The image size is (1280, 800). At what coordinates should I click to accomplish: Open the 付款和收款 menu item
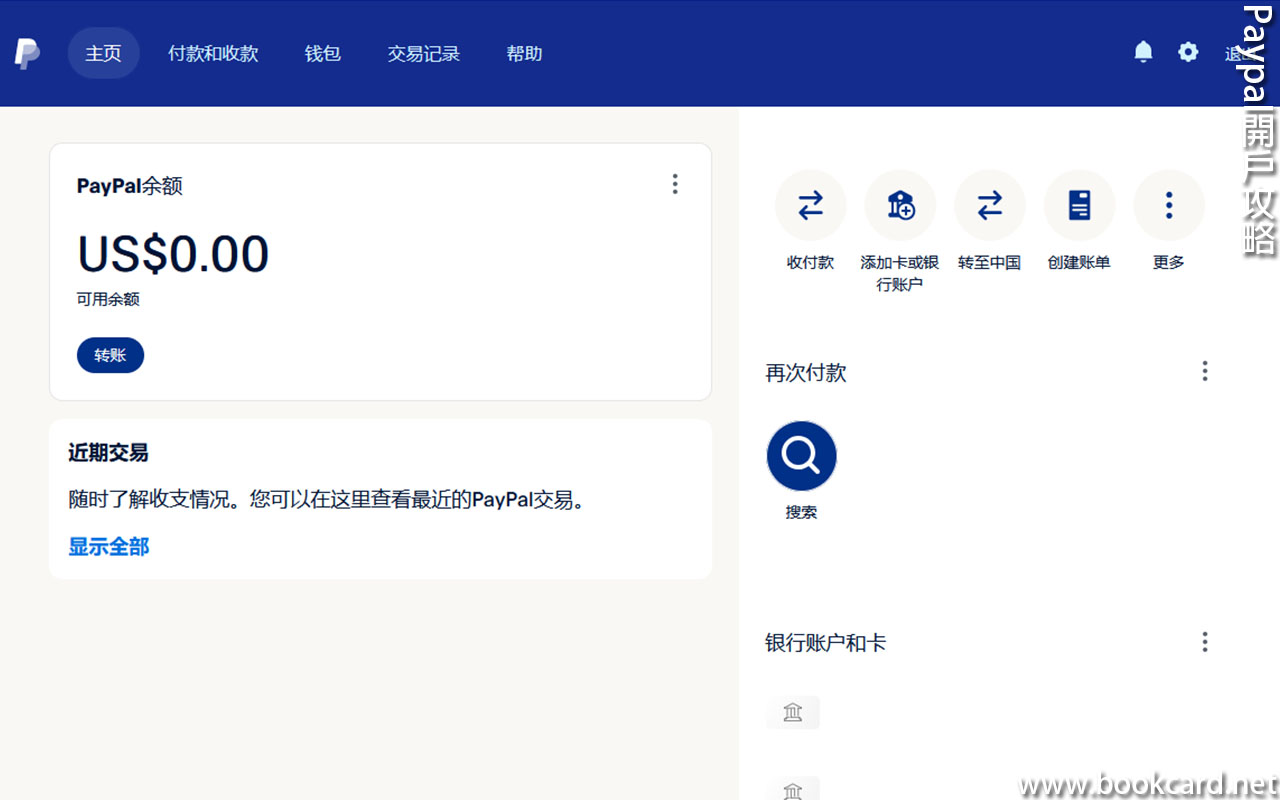213,53
